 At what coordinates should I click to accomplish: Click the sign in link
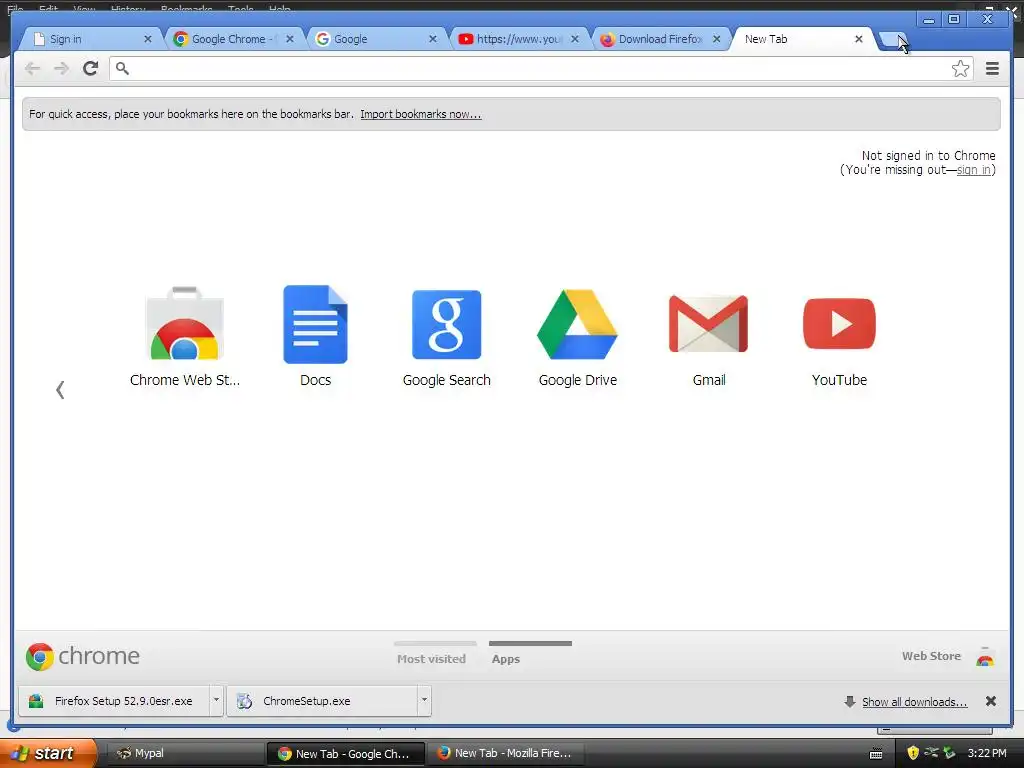click(974, 170)
